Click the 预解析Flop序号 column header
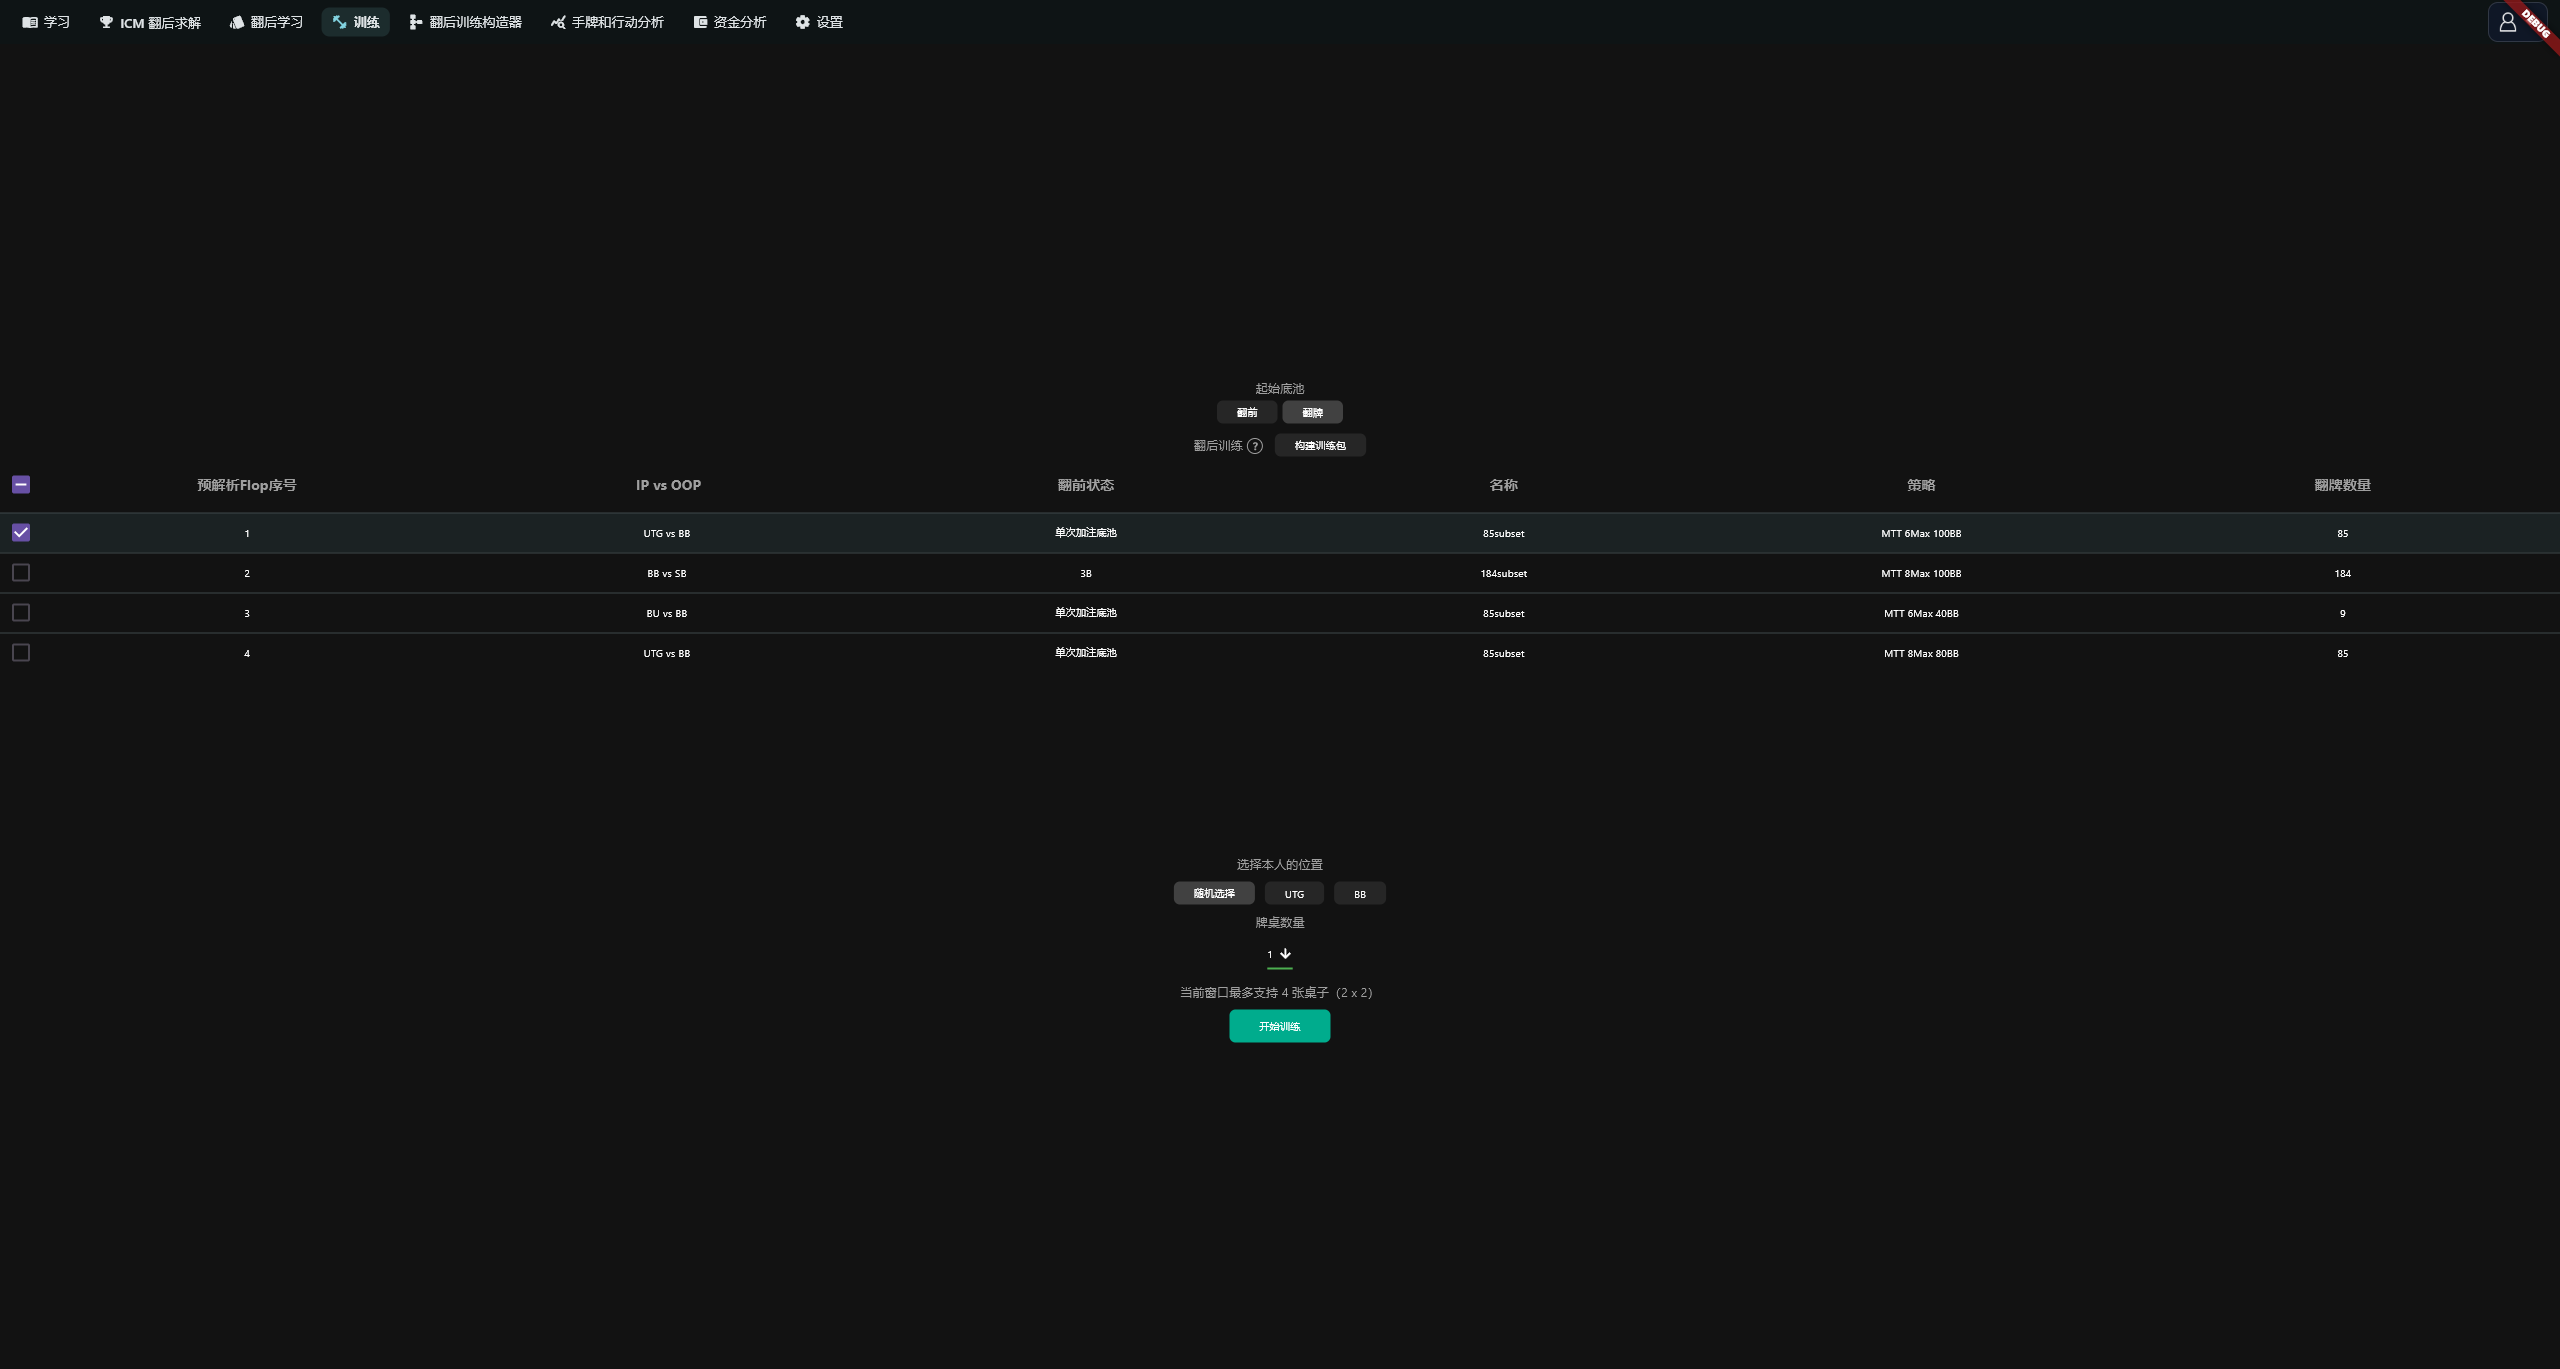Viewport: 2560px width, 1369px height. 247,485
